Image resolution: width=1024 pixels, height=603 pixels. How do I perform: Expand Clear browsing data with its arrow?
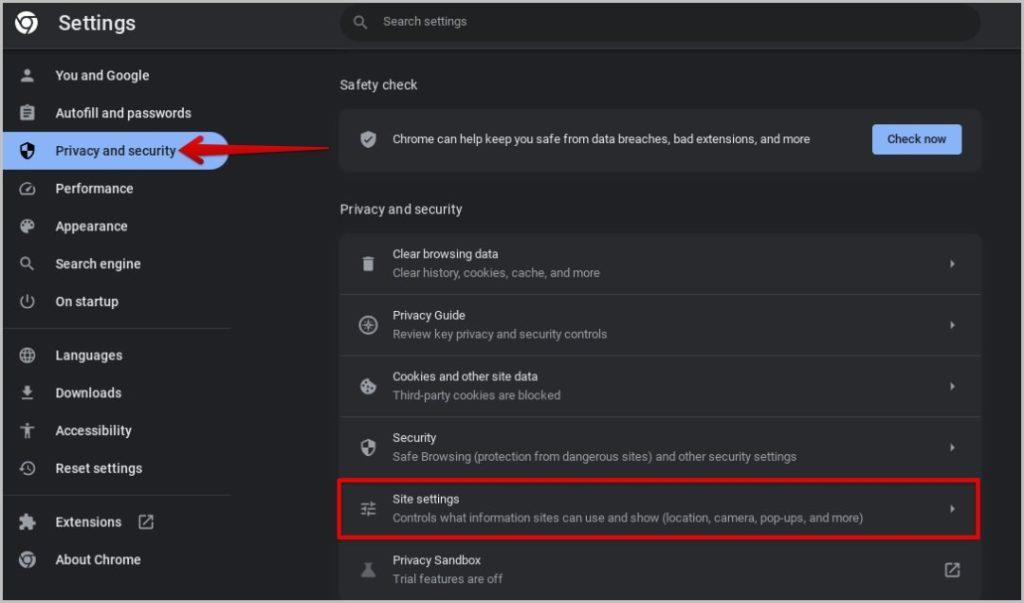coord(952,263)
